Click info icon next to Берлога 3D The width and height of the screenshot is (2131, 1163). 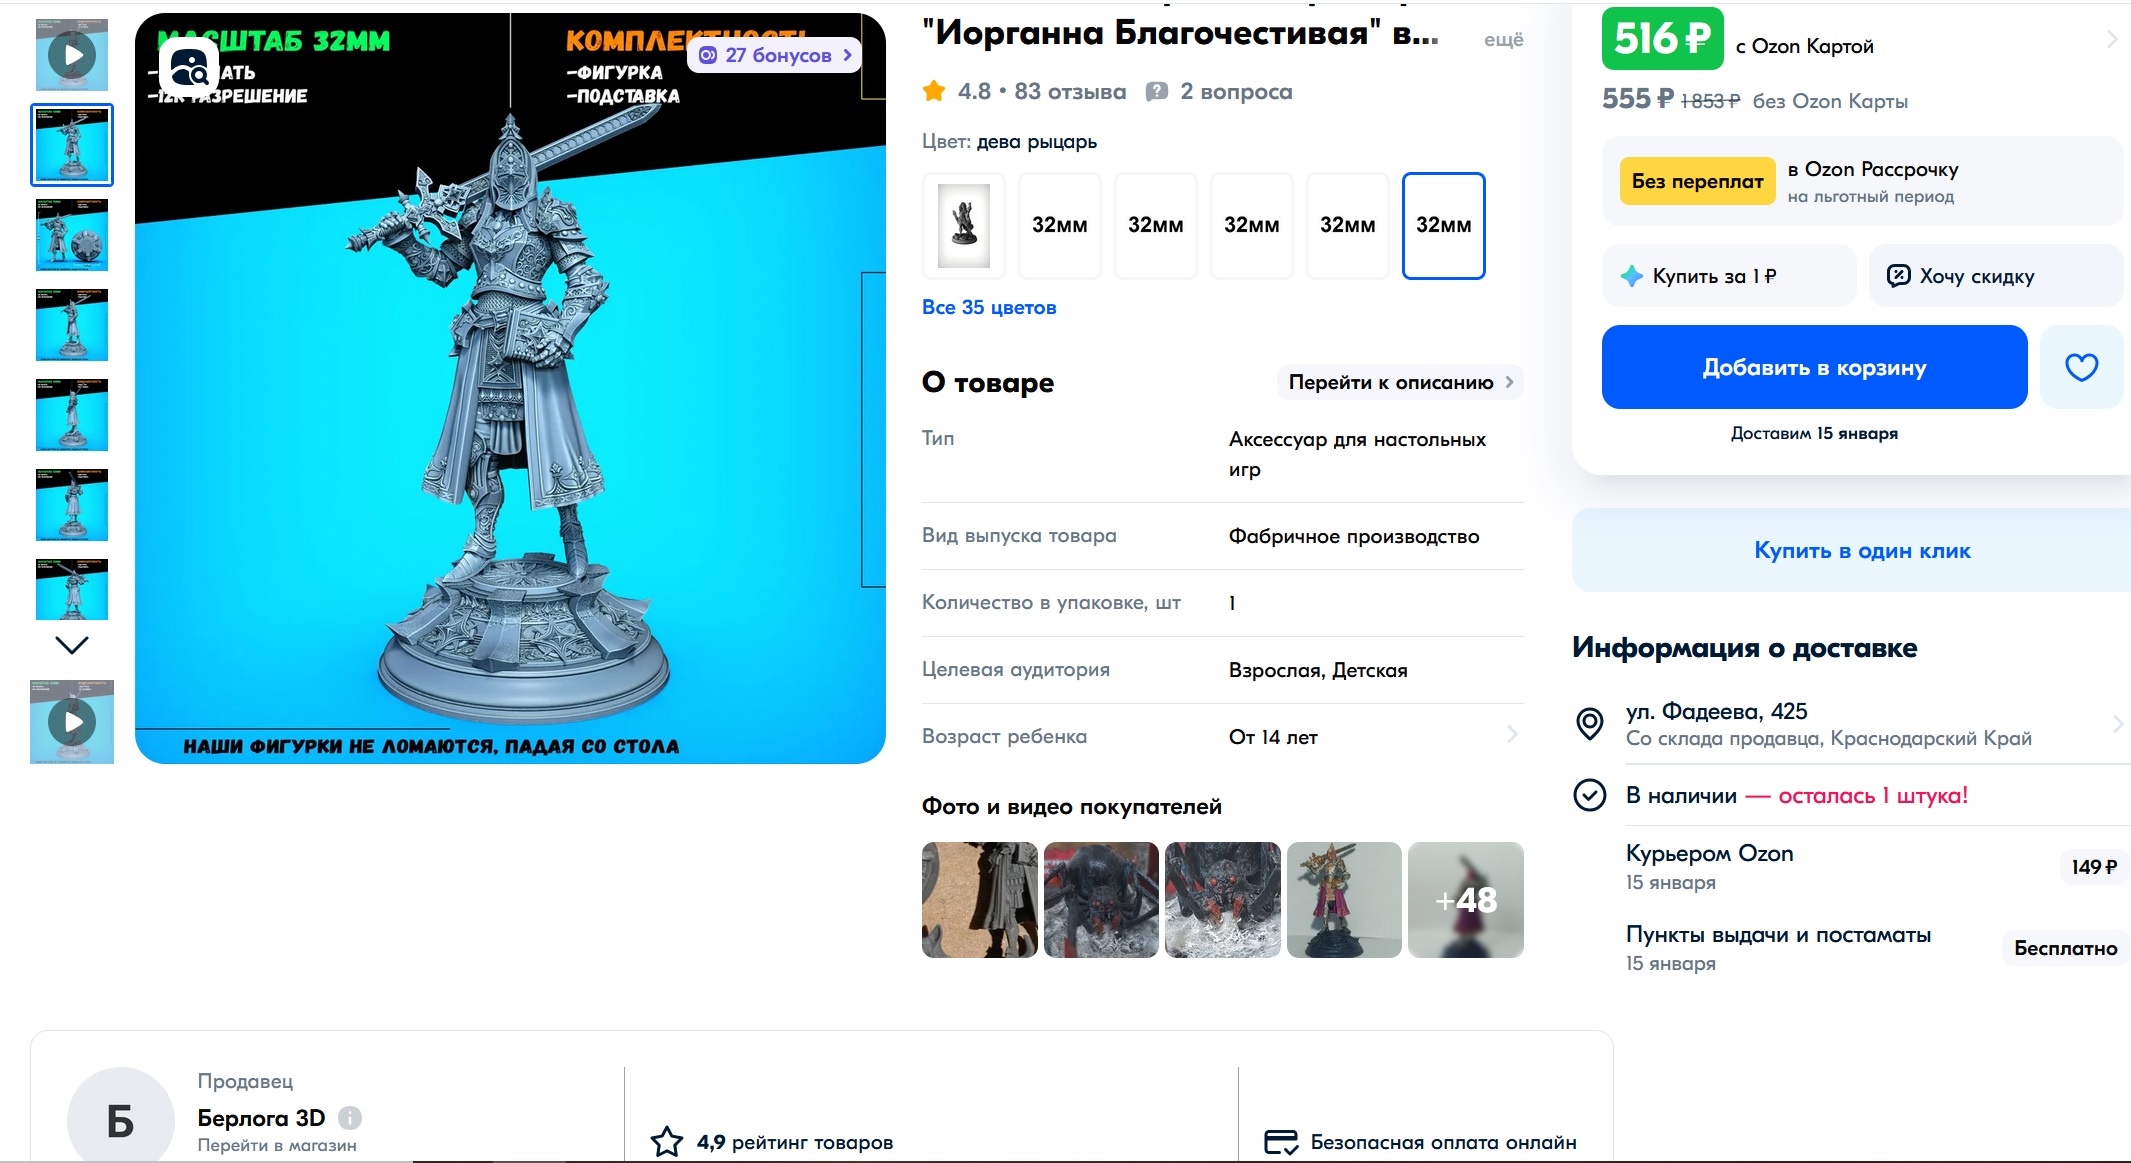click(x=350, y=1118)
